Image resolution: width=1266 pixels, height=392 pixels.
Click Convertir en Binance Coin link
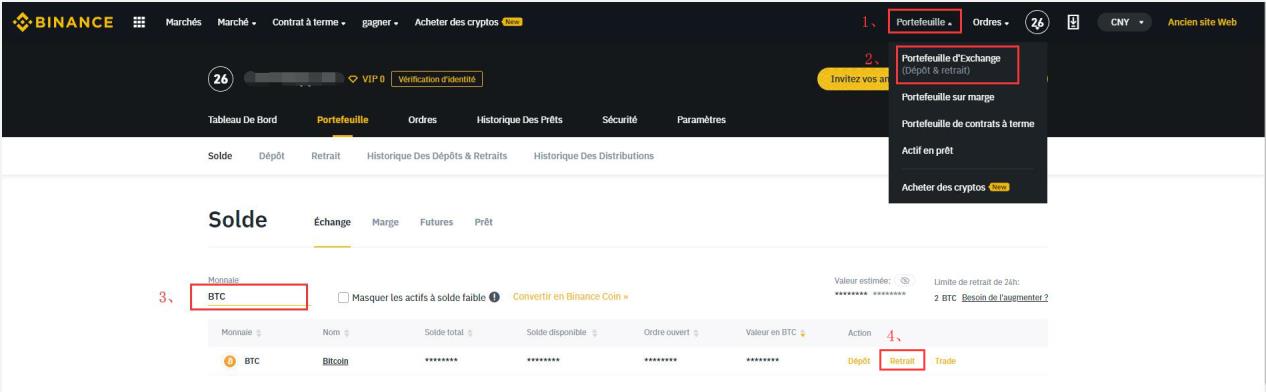pos(571,298)
